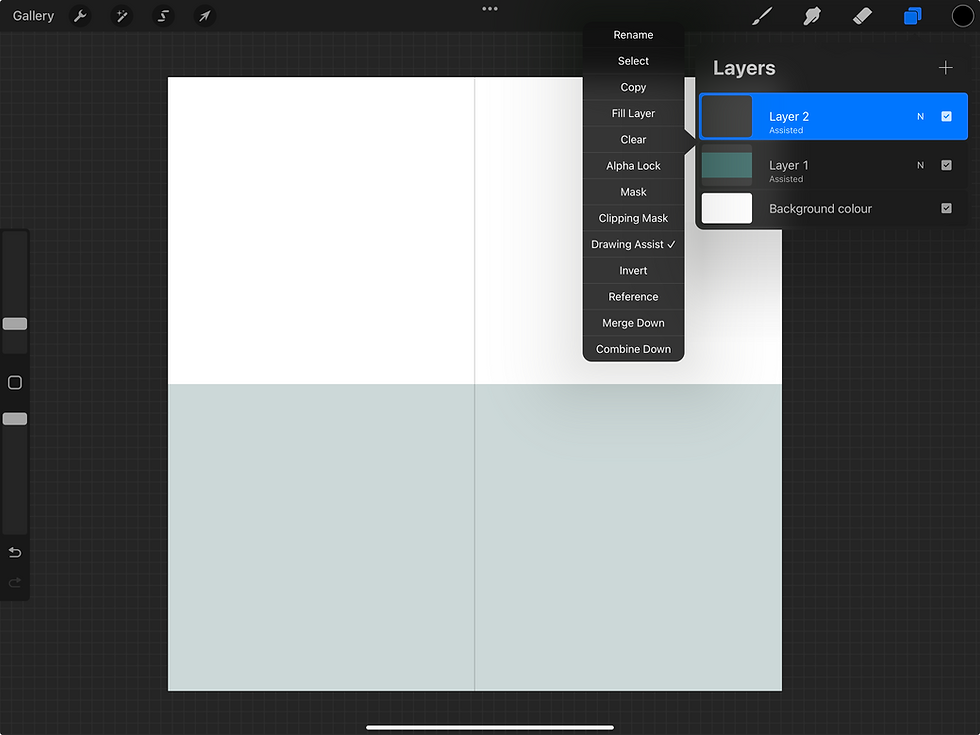Toggle visibility of Layer 2
Screen dimensions: 980x735
pos(945,116)
